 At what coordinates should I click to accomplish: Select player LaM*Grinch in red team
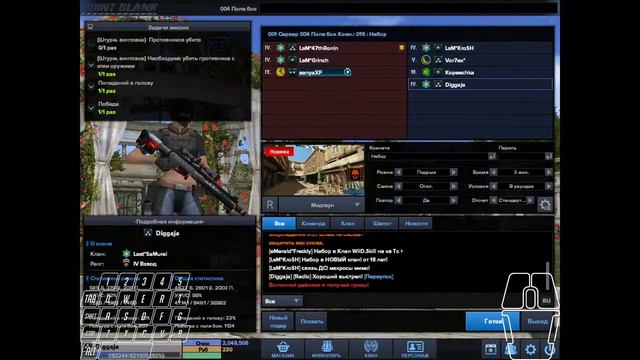pos(334,60)
